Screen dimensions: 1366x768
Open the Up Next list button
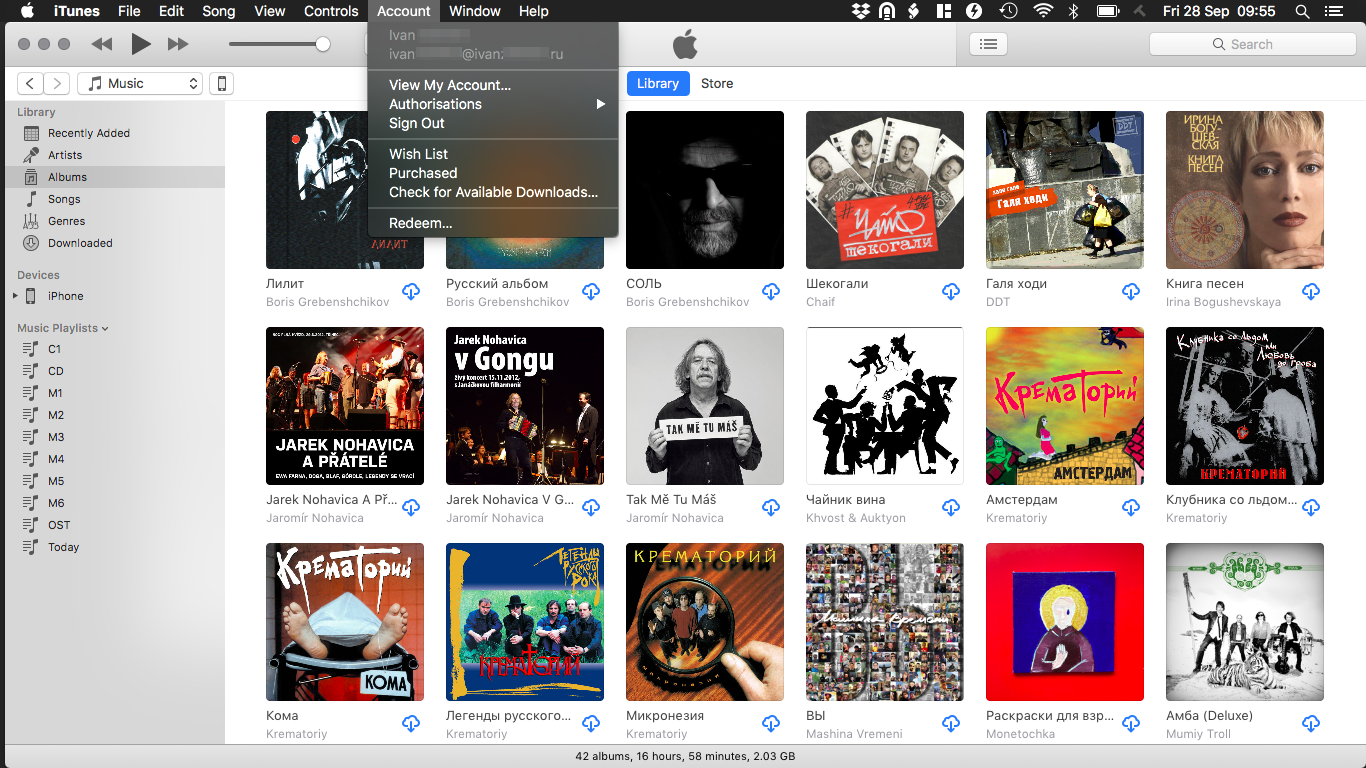[989, 44]
